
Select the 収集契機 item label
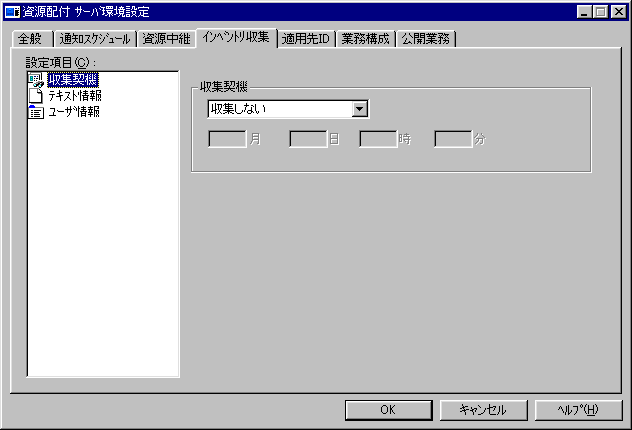[73, 80]
